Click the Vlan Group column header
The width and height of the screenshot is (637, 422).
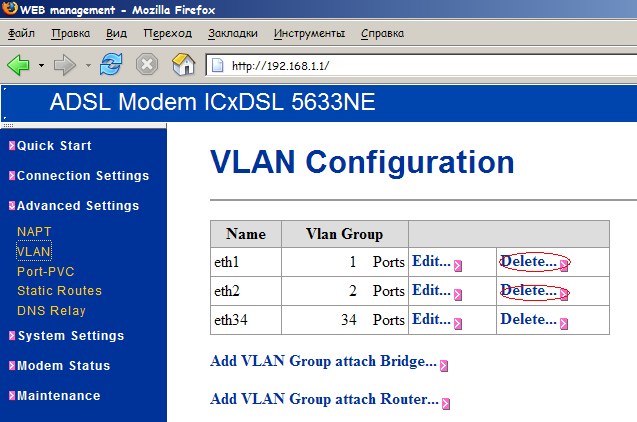point(344,234)
